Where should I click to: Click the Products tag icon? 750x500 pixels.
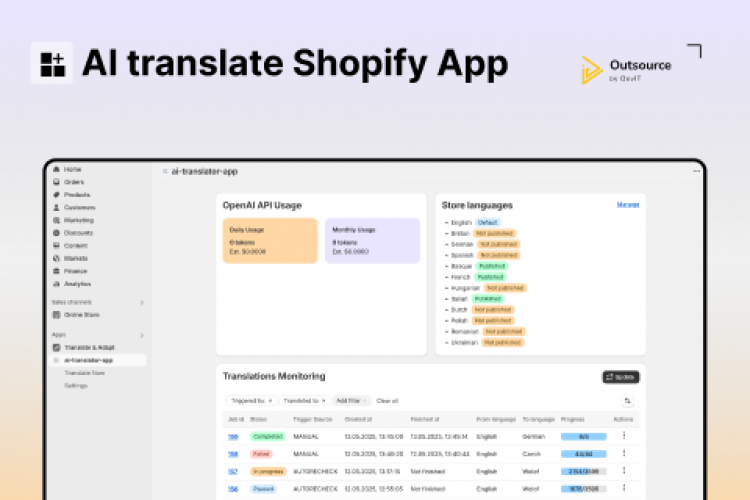point(56,195)
